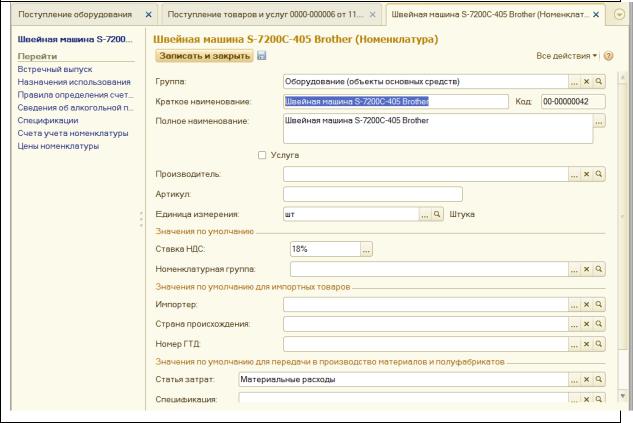Clear the Номер ГТД field
Viewport: 633px width, 423px height.
(587, 344)
